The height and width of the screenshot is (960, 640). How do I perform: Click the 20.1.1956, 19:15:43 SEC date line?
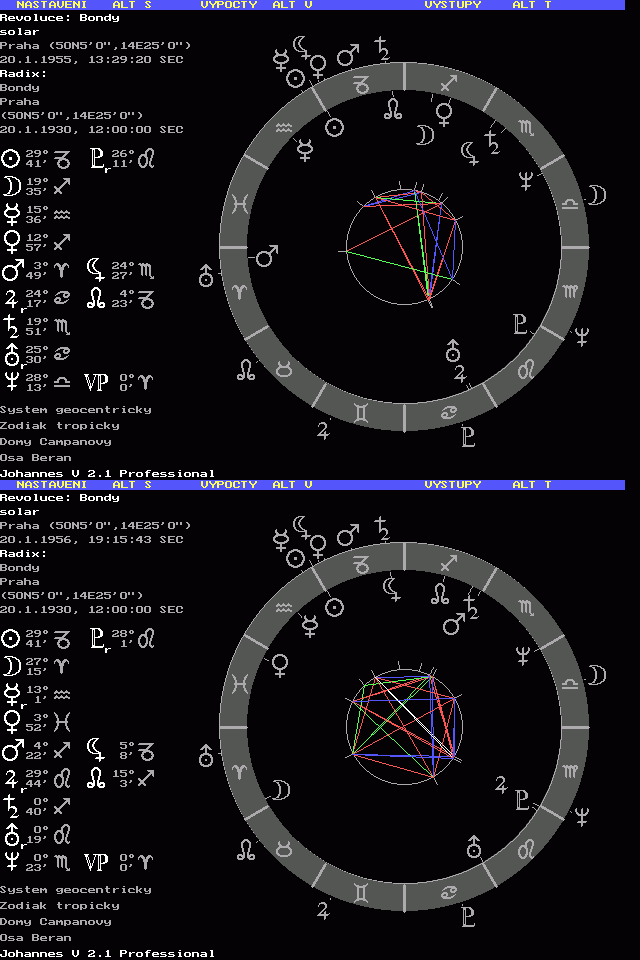(92, 539)
